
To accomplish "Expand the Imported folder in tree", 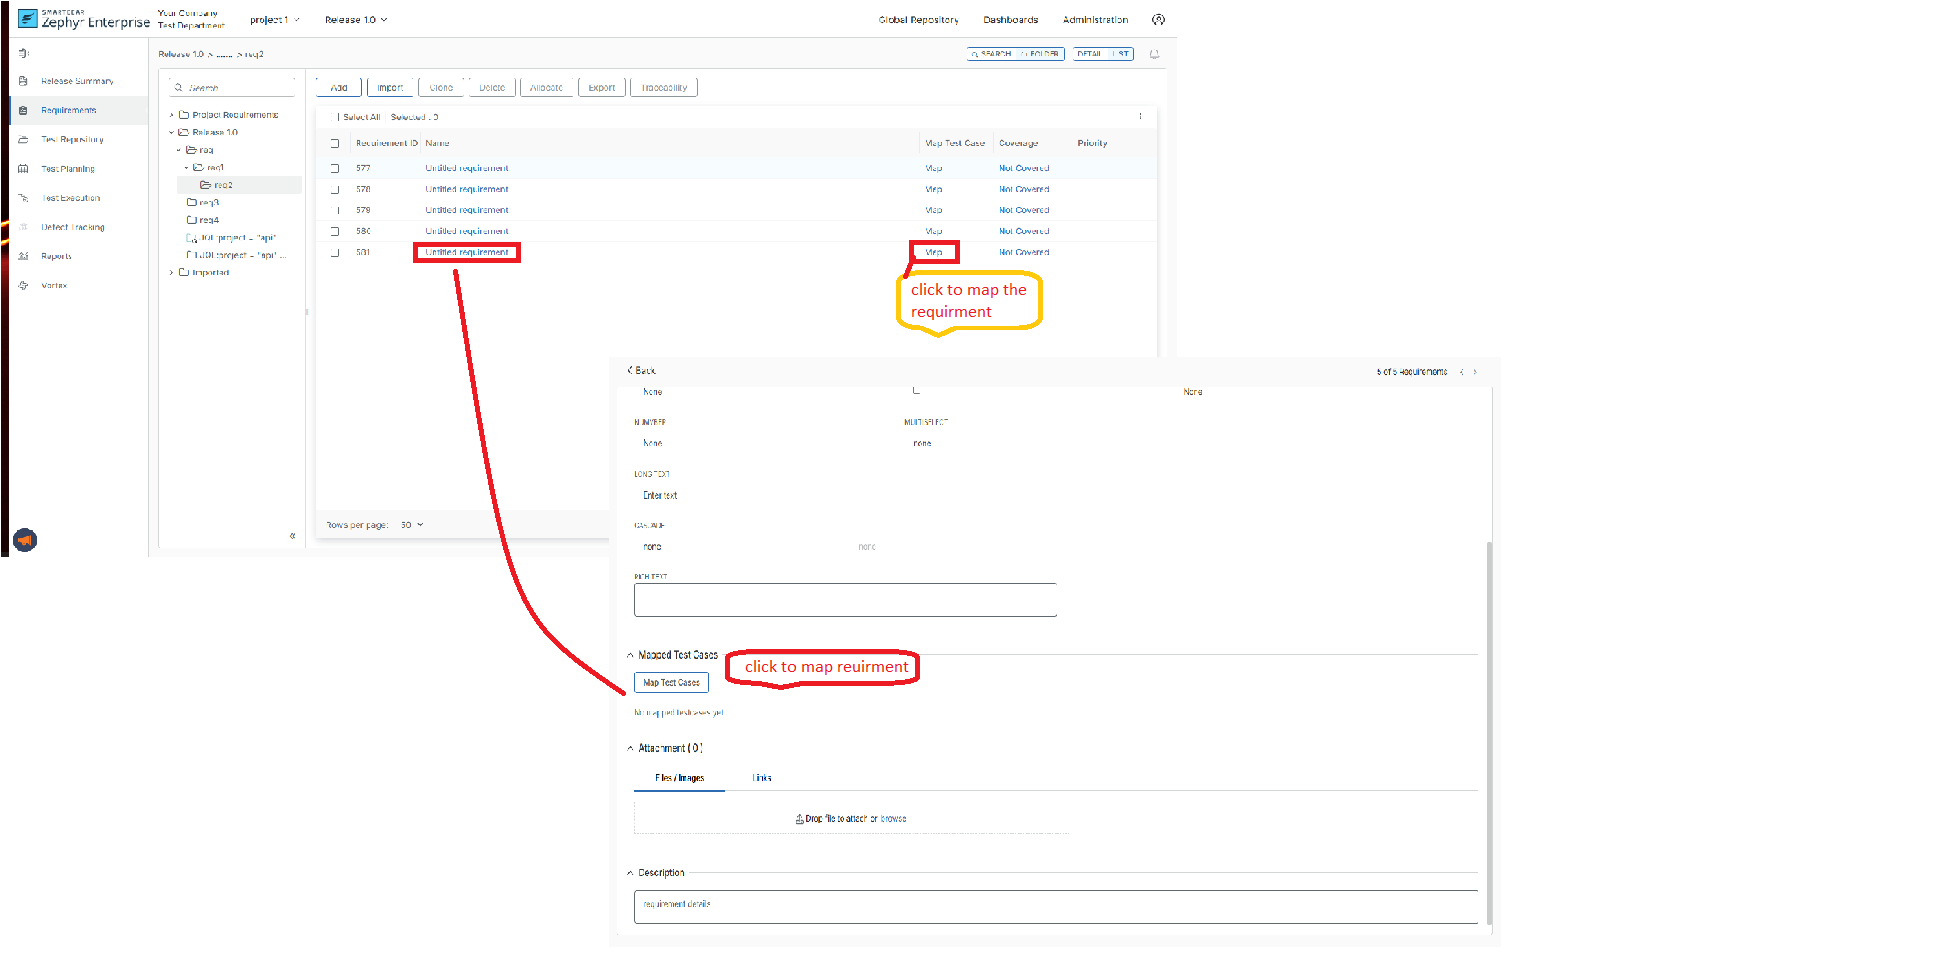I will coord(172,273).
